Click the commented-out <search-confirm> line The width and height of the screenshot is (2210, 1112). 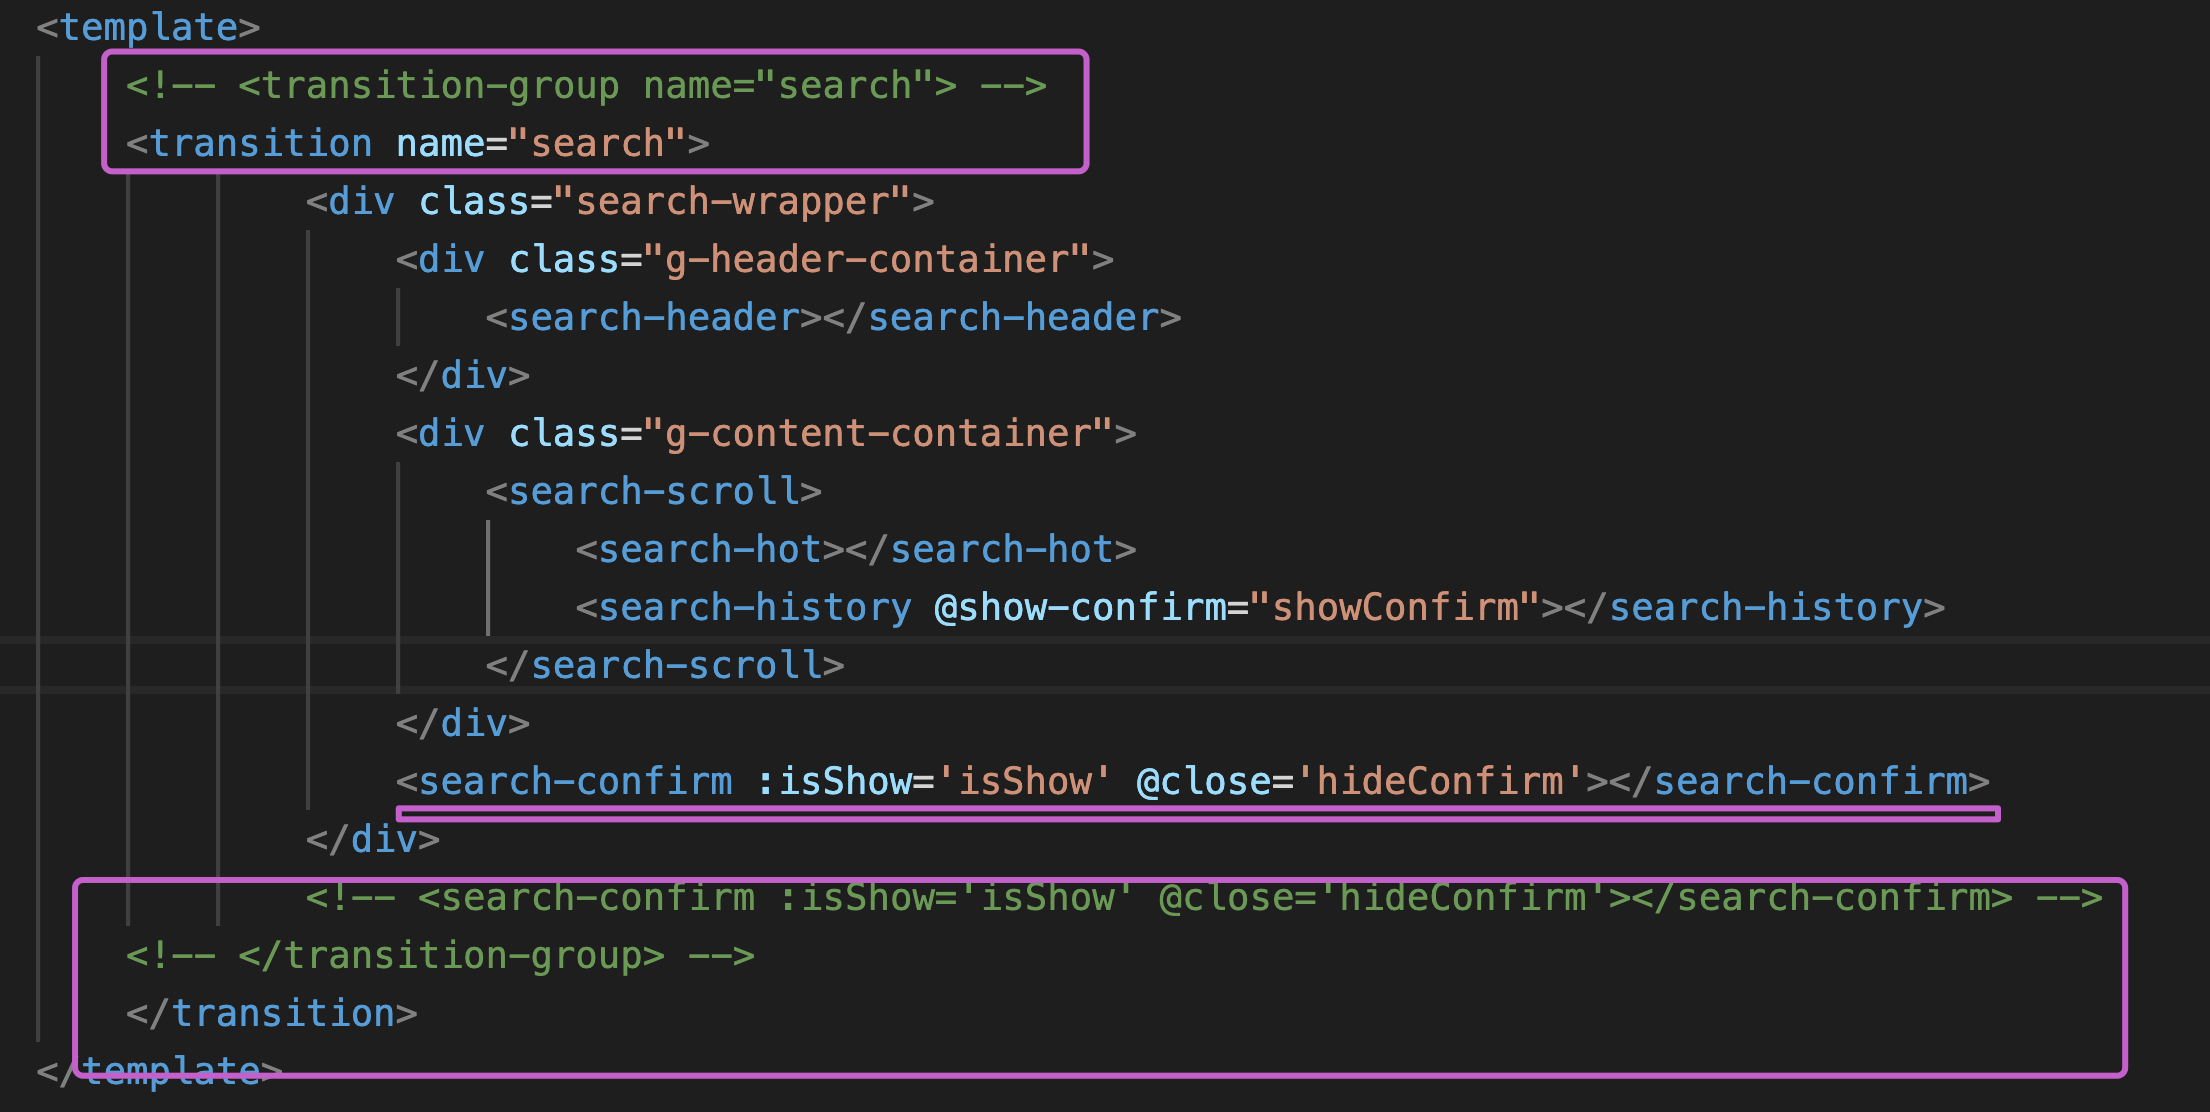point(1204,897)
